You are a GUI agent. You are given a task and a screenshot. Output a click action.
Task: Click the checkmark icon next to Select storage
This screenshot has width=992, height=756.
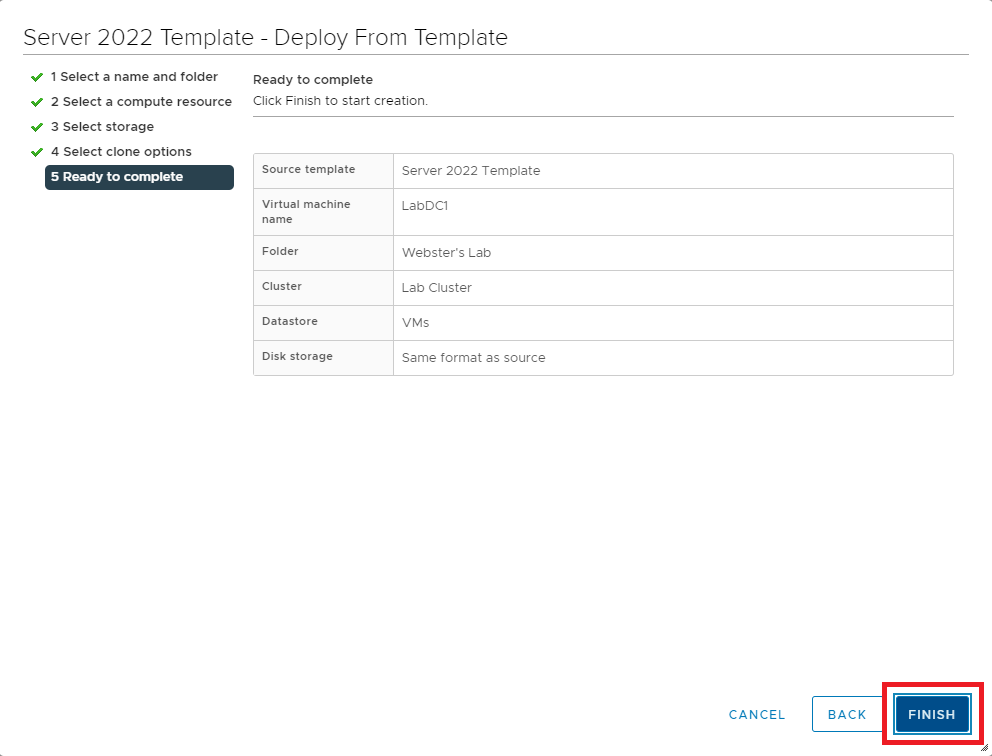point(37,127)
